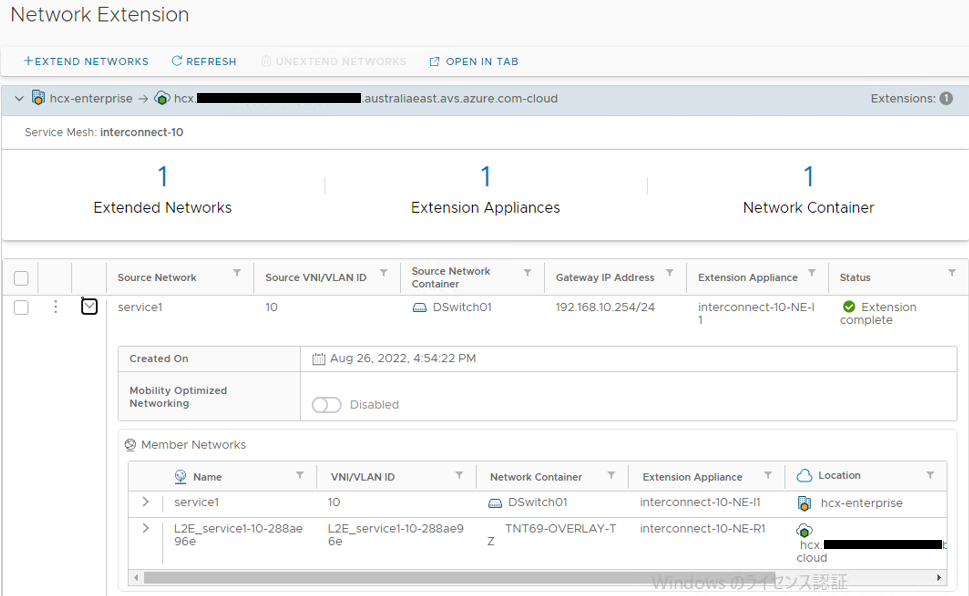Expand the L2E_service1-10-288ae96e member row
Image resolution: width=969 pixels, height=596 pixels.
(145, 528)
